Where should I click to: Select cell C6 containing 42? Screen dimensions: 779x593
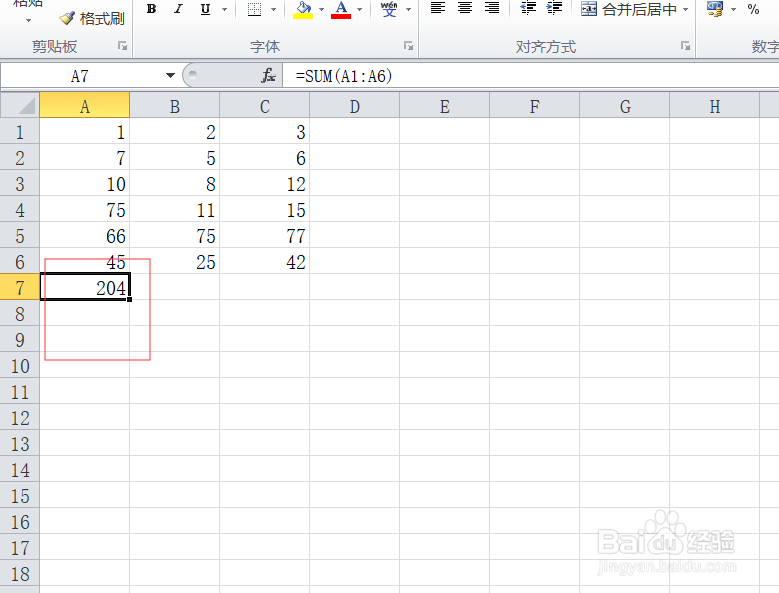pos(265,261)
